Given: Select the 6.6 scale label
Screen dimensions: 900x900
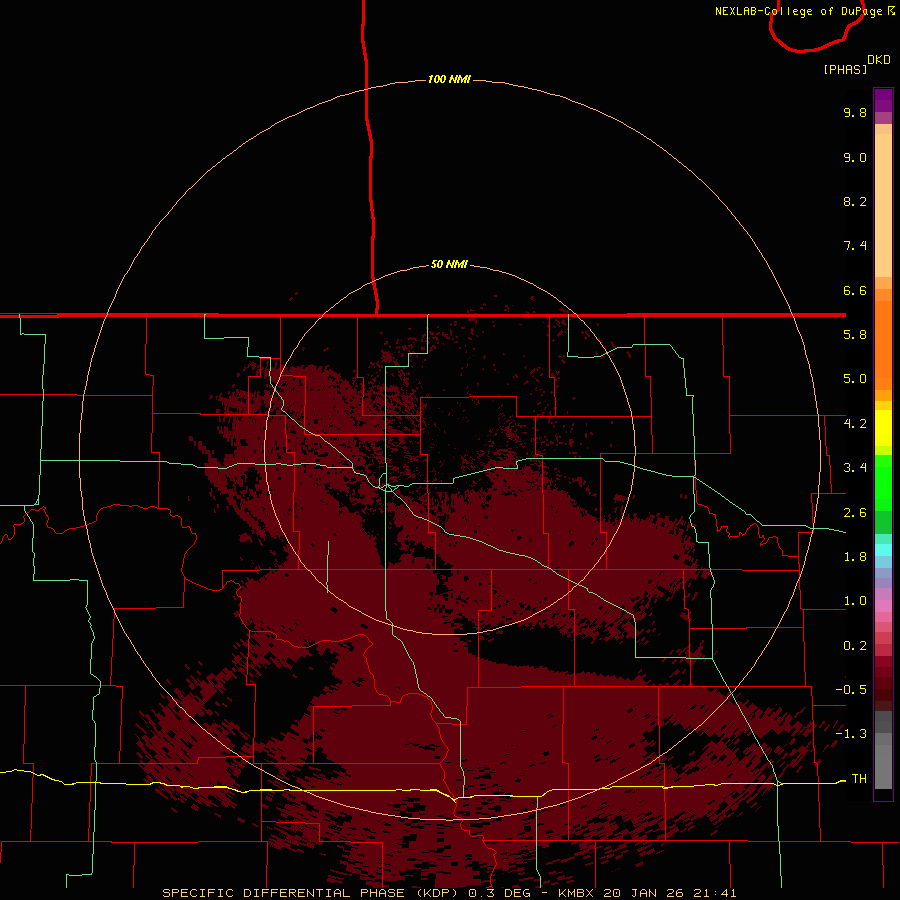Looking at the screenshot, I should [x=855, y=290].
